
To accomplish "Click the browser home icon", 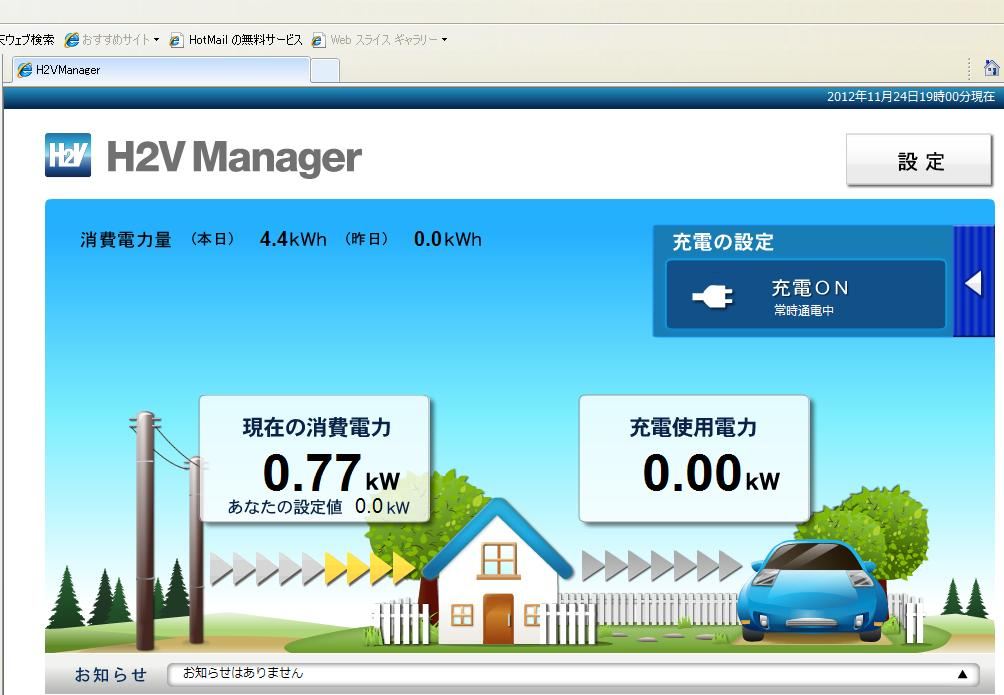I will coord(991,68).
